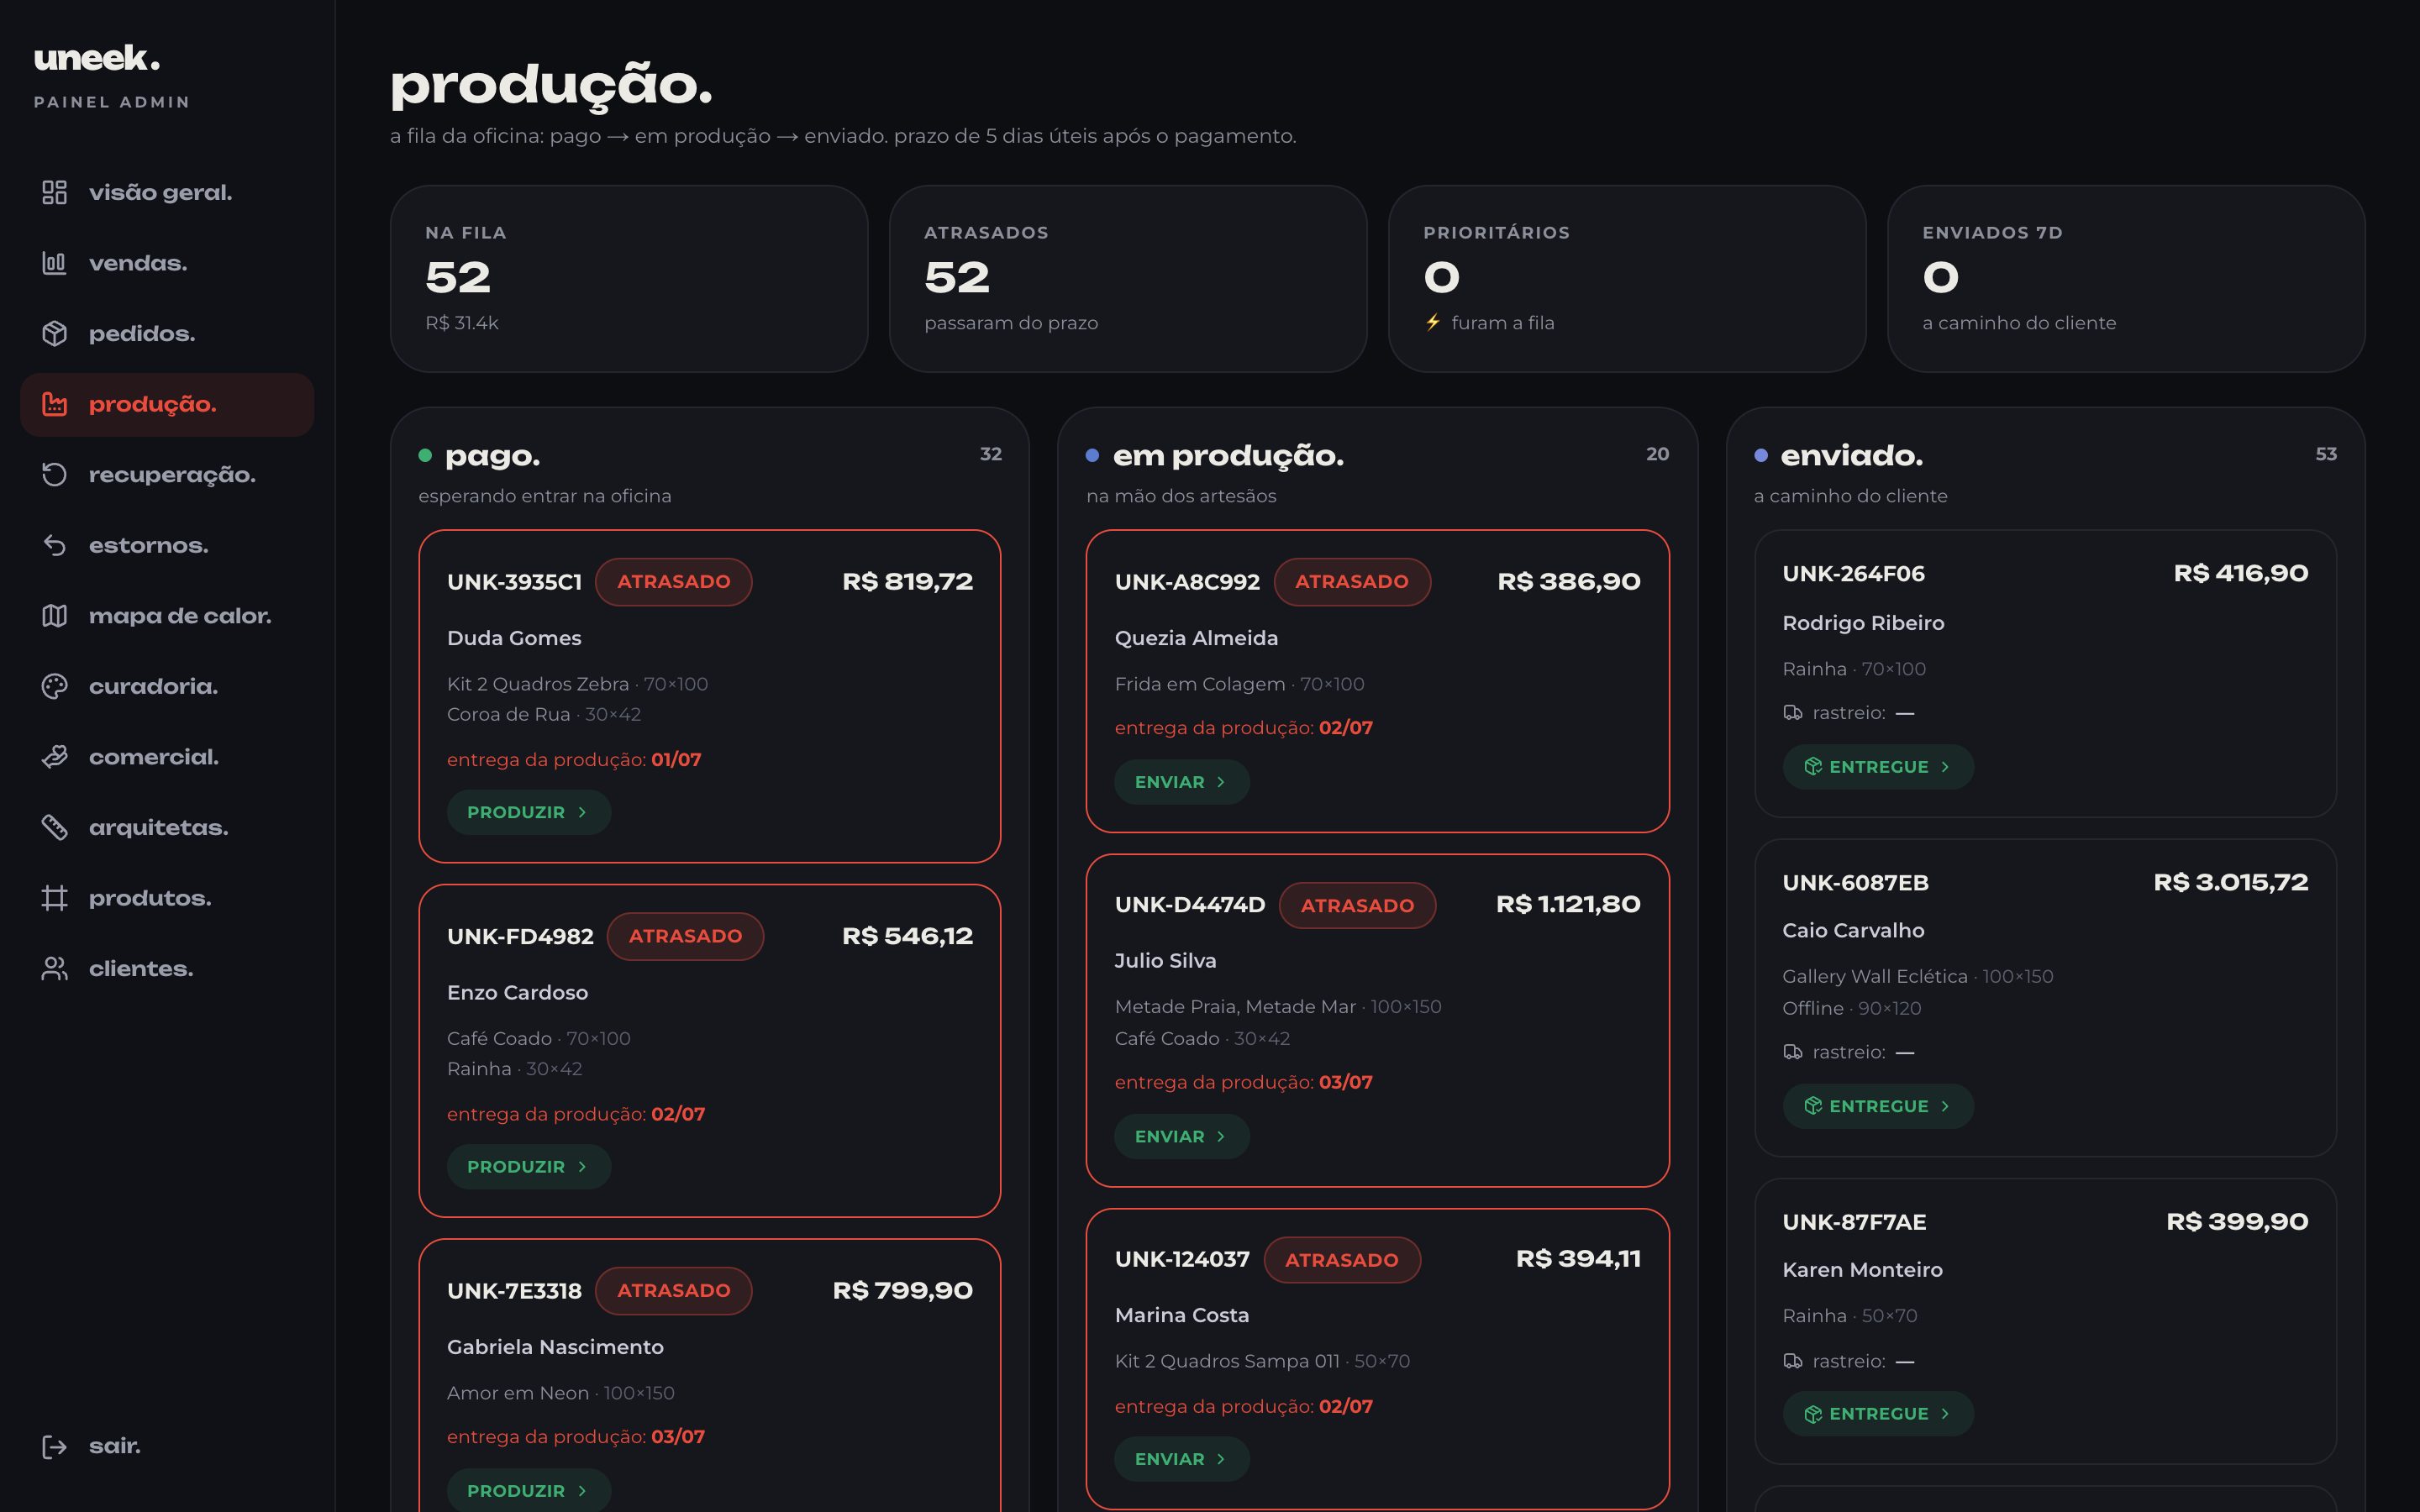Mark Caio Carvalho's order as Entregue
This screenshot has width=2420, height=1512.
[1877, 1106]
